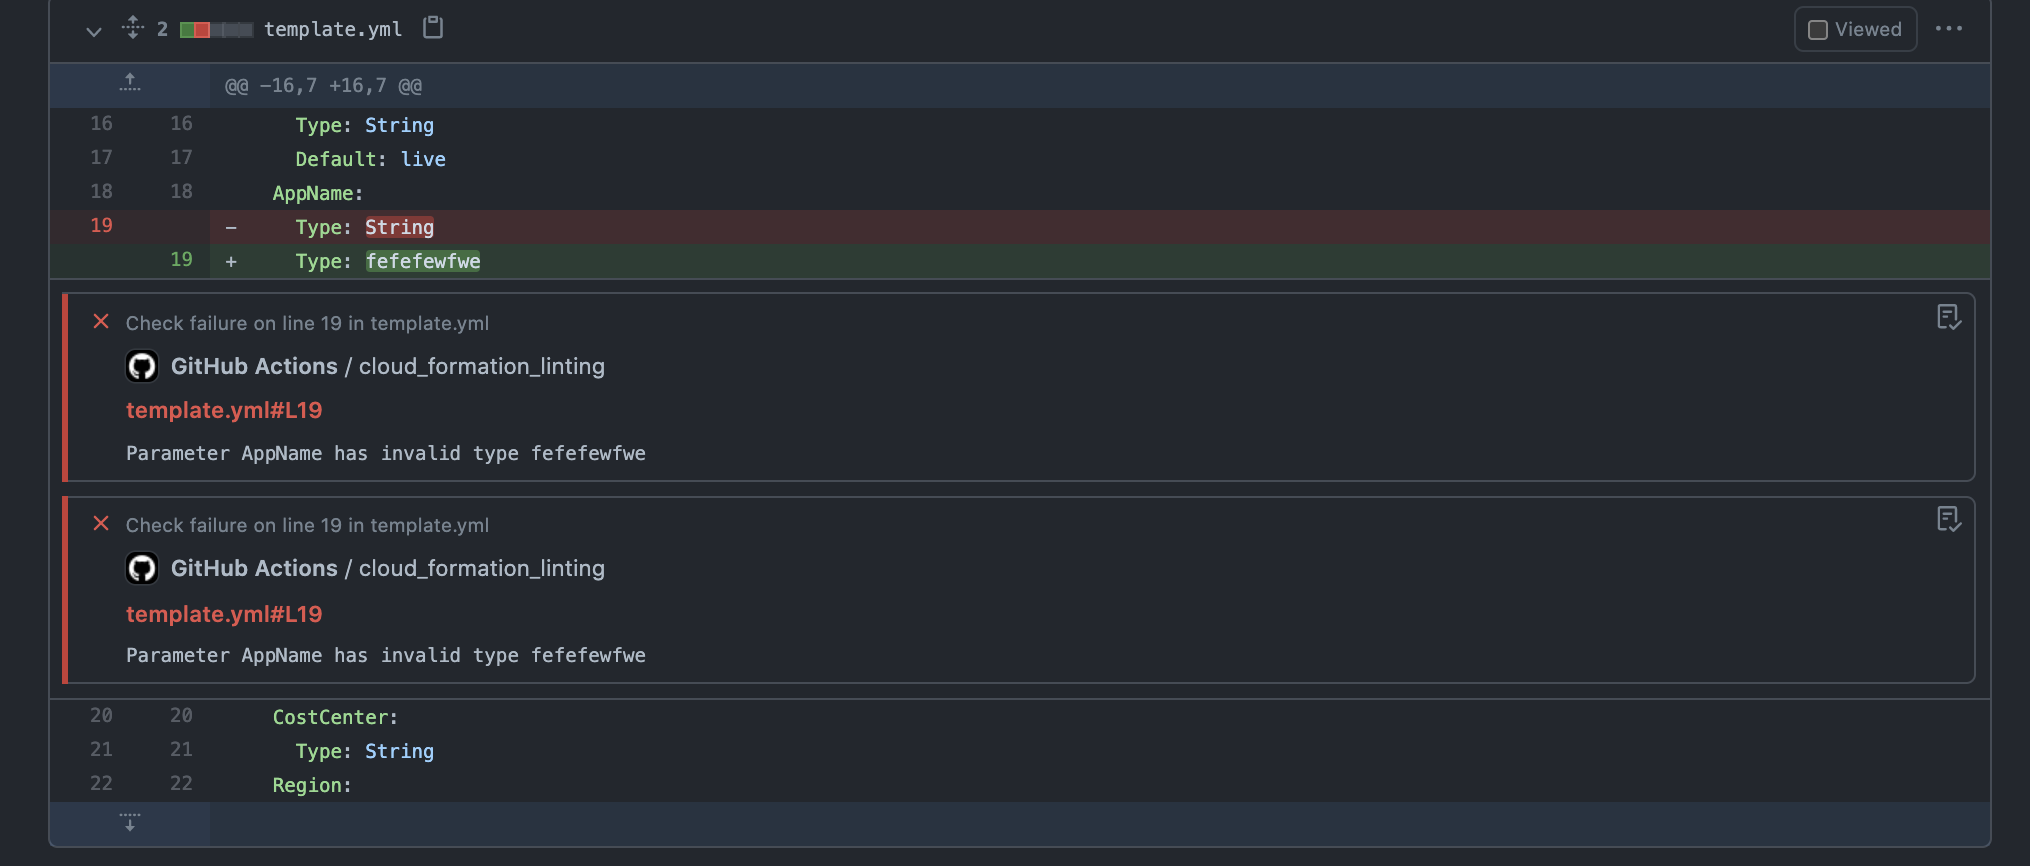Collapse the template.yml file diff chevron
This screenshot has height=866, width=2030.
pos(94,31)
